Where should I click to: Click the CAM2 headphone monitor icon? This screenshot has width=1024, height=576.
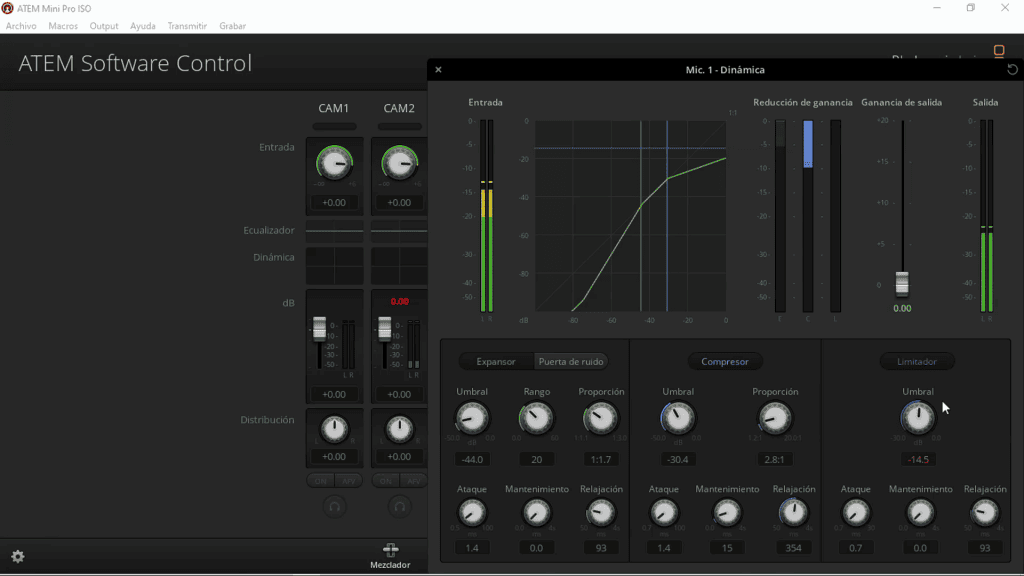(400, 507)
